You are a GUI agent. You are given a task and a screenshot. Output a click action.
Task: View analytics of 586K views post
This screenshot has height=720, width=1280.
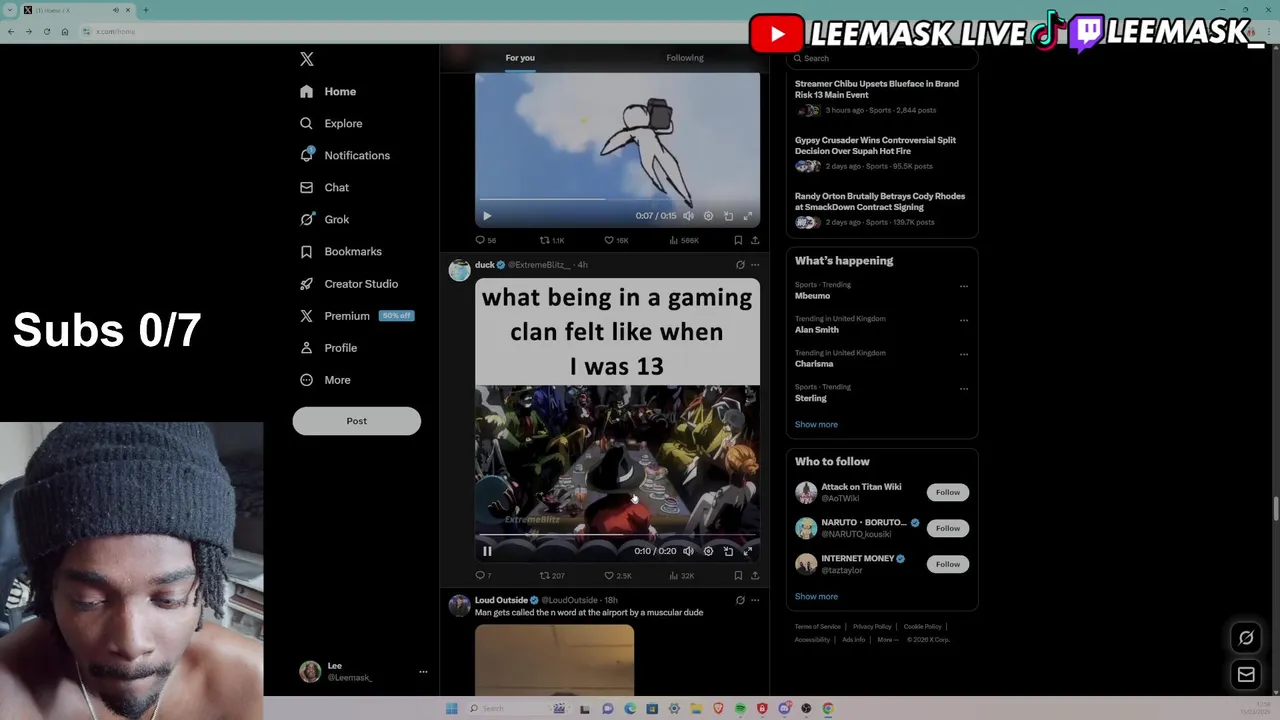[684, 240]
